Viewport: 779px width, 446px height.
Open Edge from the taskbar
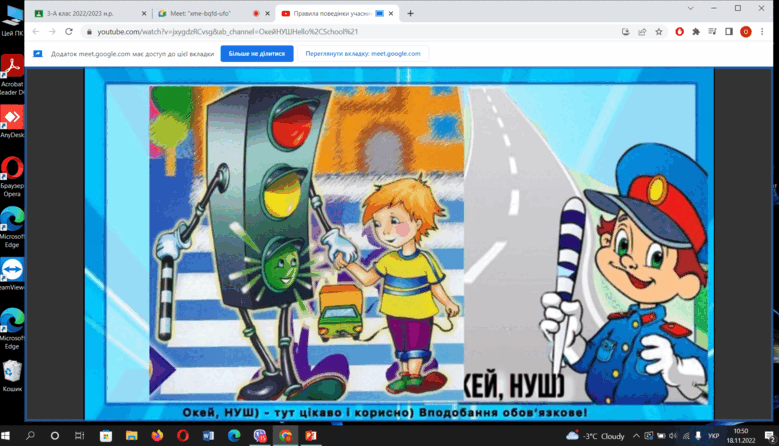pos(234,436)
